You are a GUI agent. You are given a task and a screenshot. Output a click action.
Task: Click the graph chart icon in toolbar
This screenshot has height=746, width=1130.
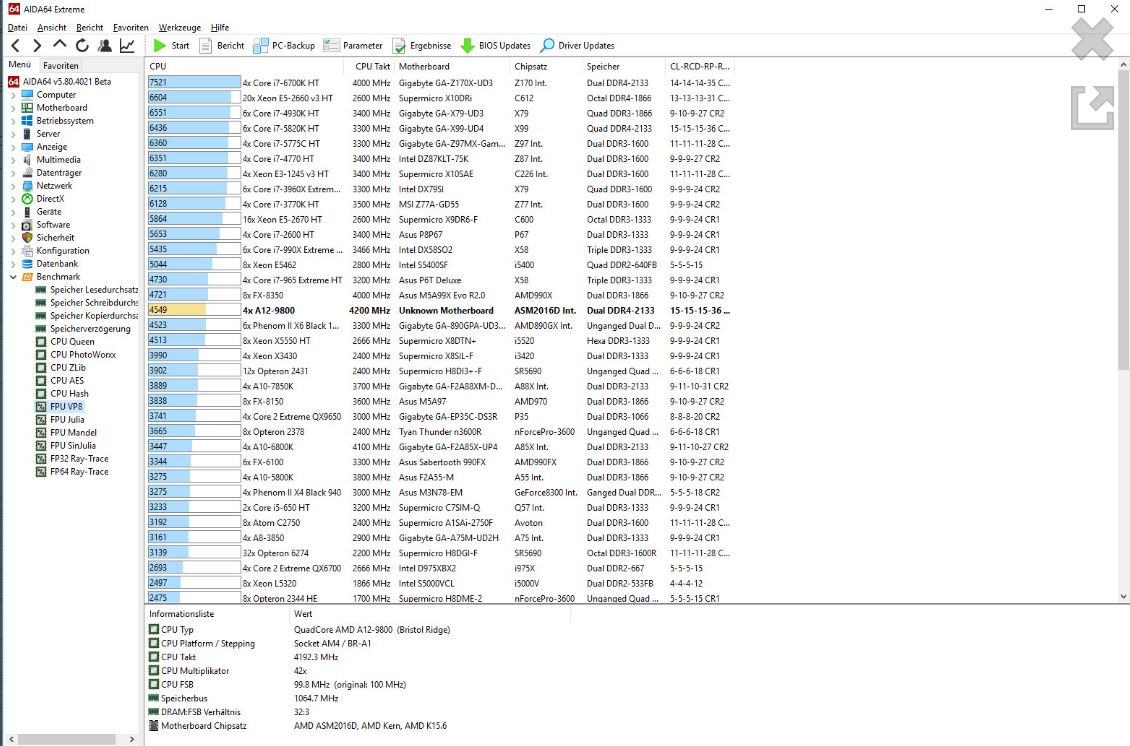click(x=128, y=45)
